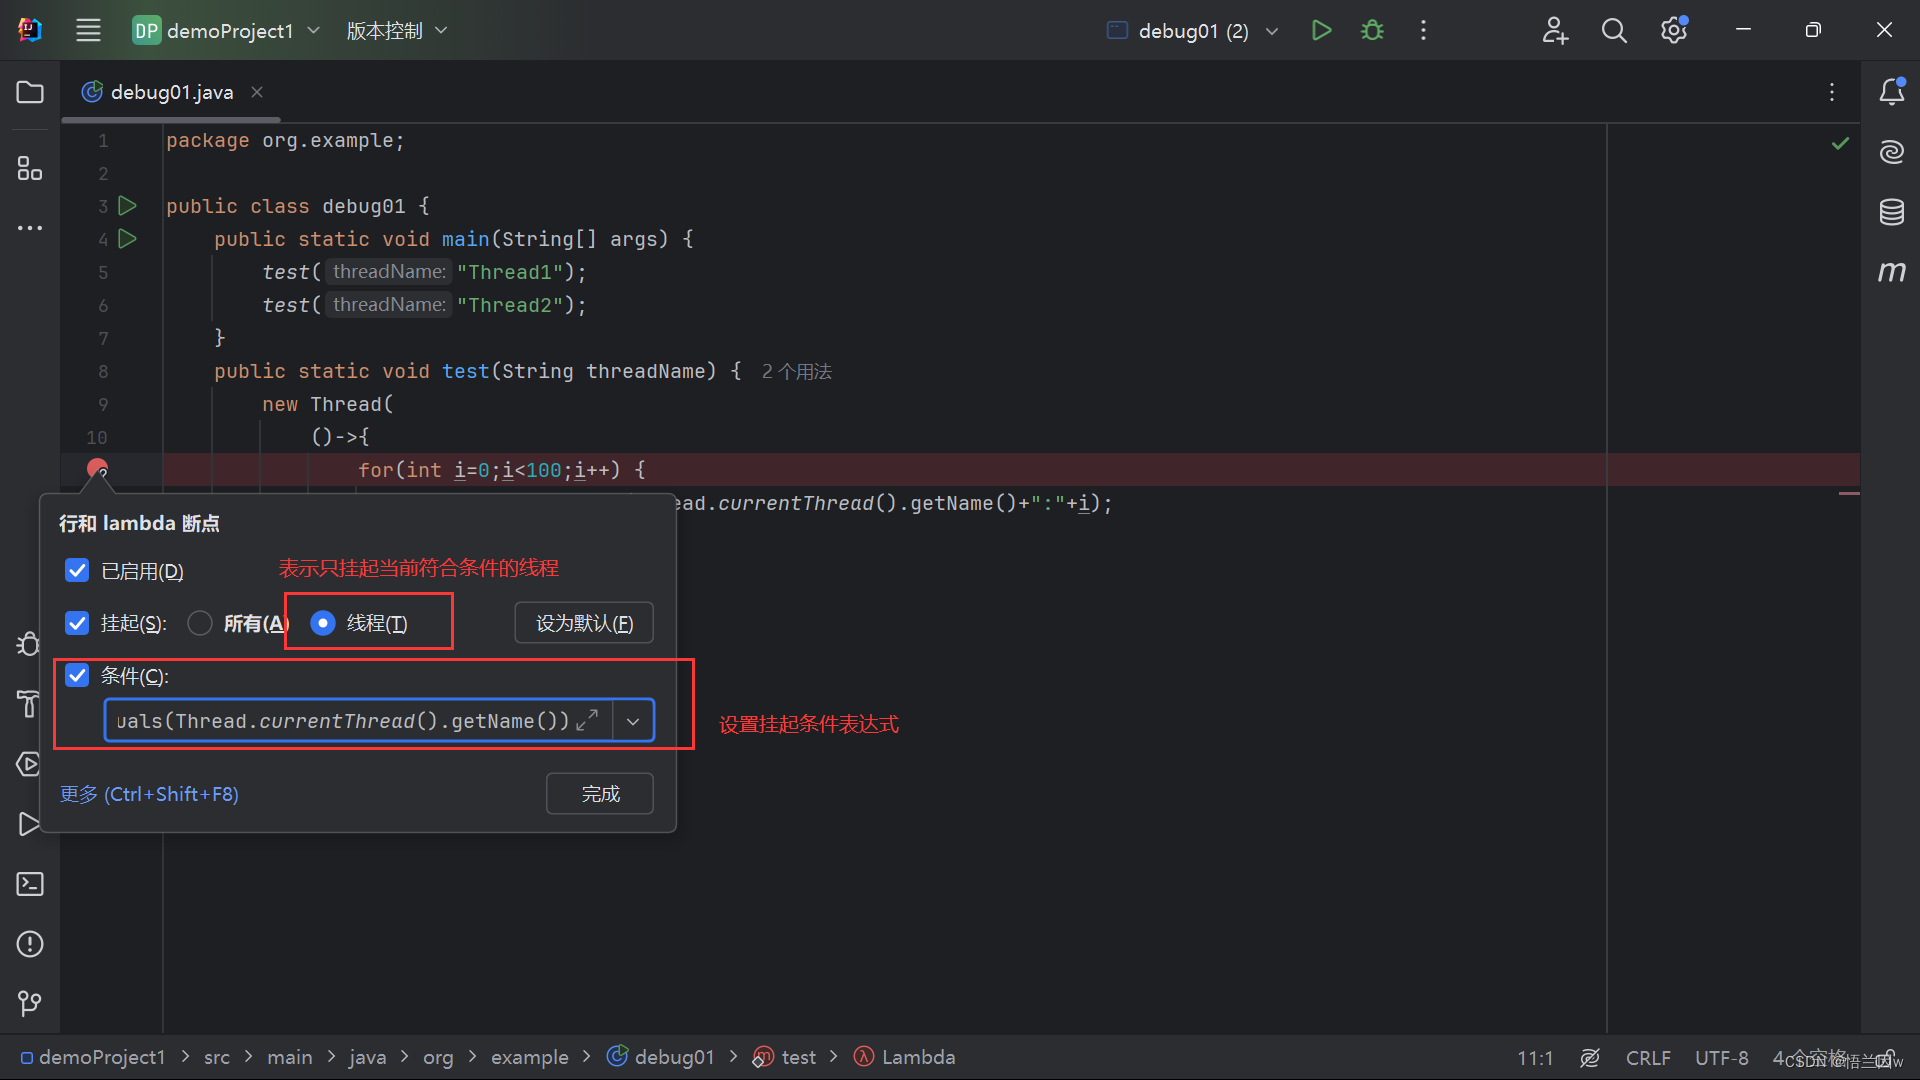
Task: Select the debug01.java editor tab
Action: coord(171,92)
